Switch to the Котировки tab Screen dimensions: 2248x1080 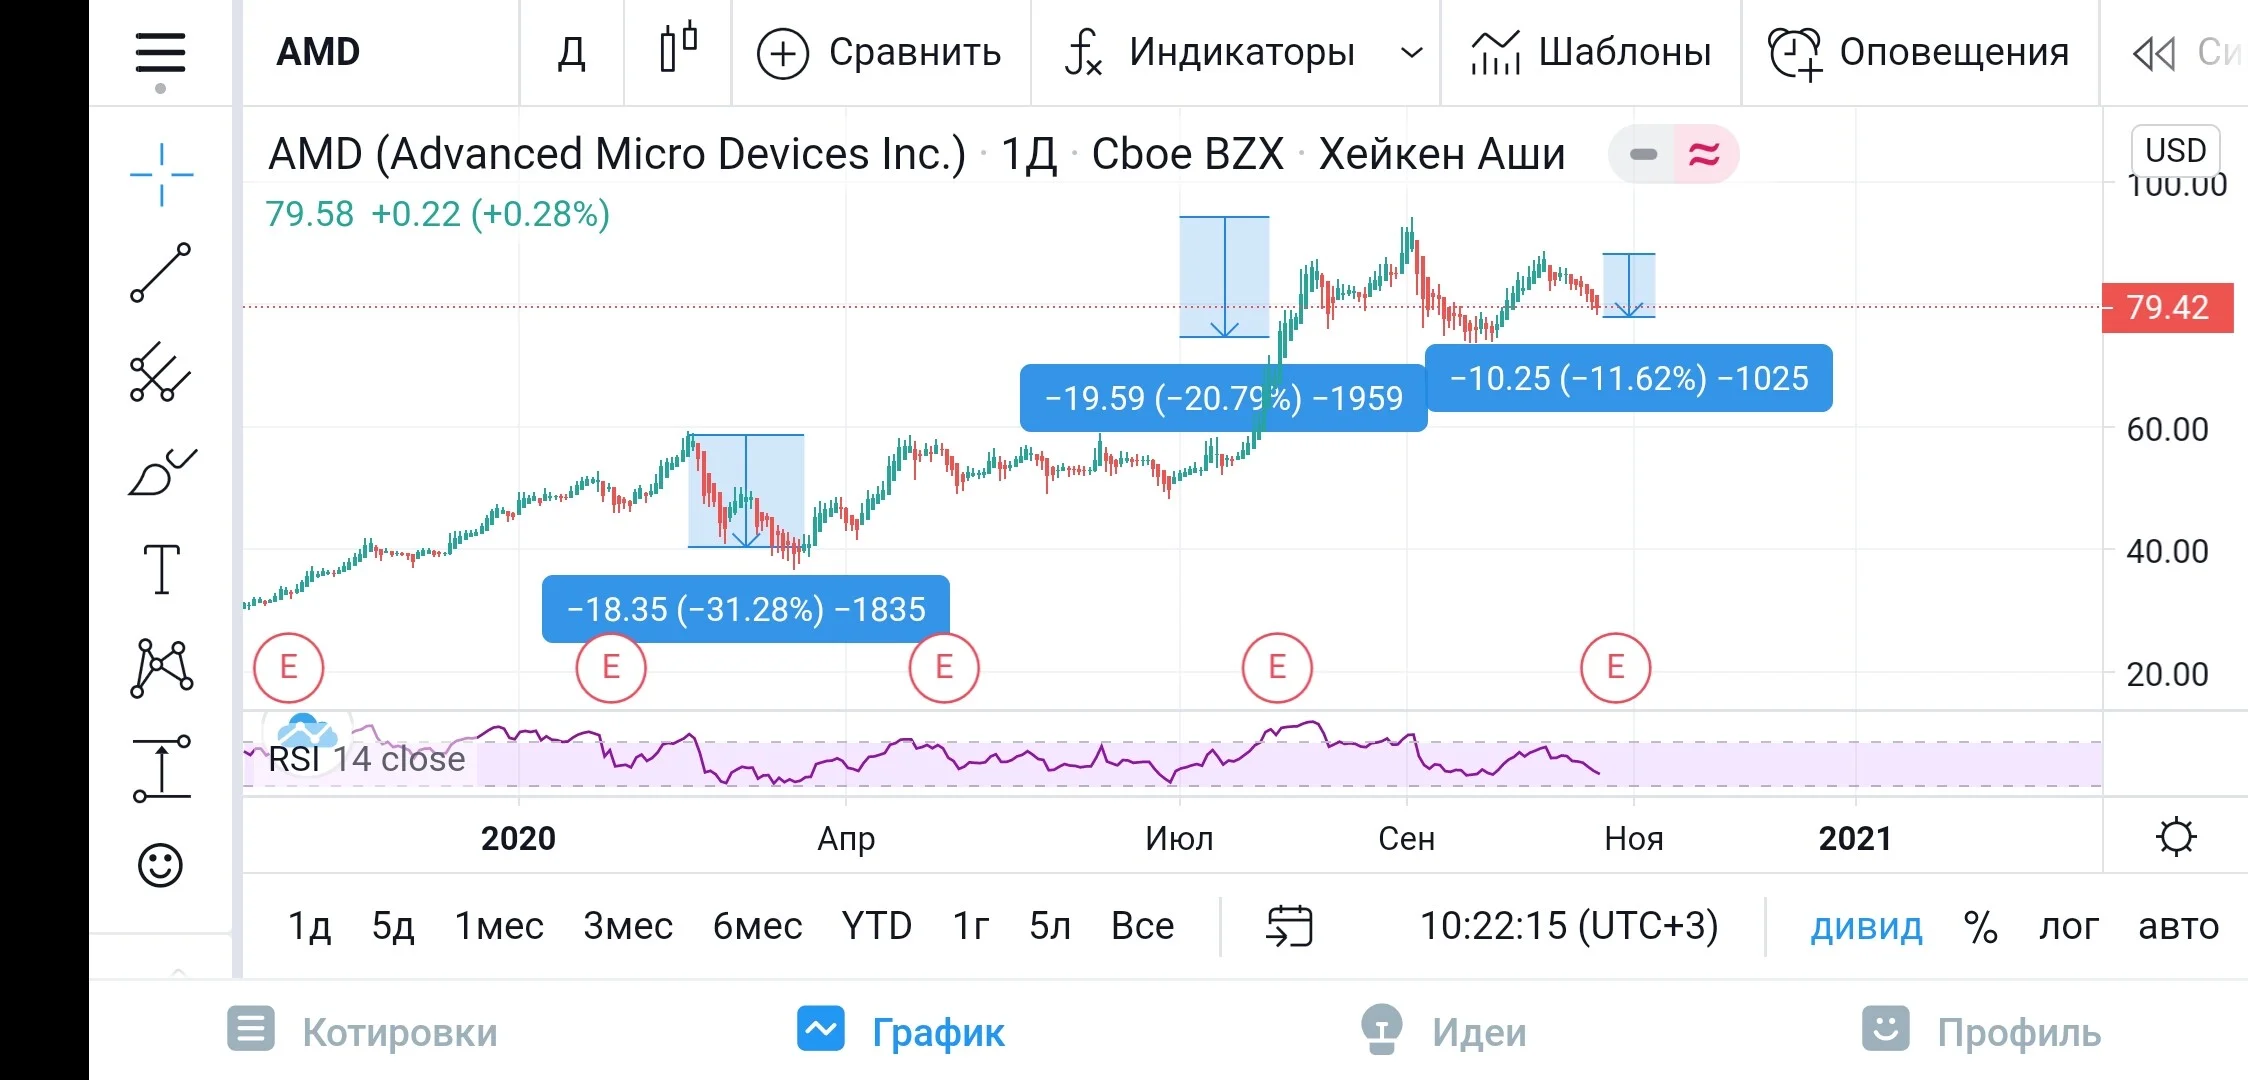tap(362, 1031)
